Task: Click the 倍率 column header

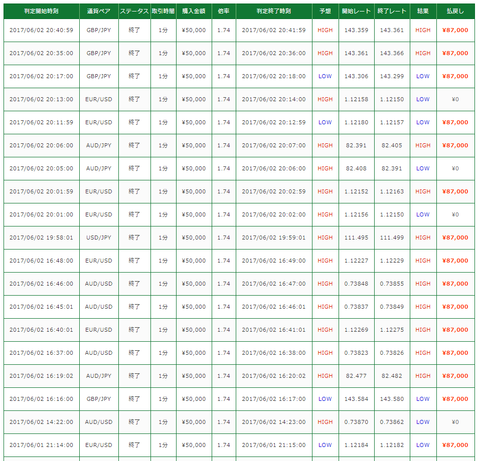Action: coord(224,11)
